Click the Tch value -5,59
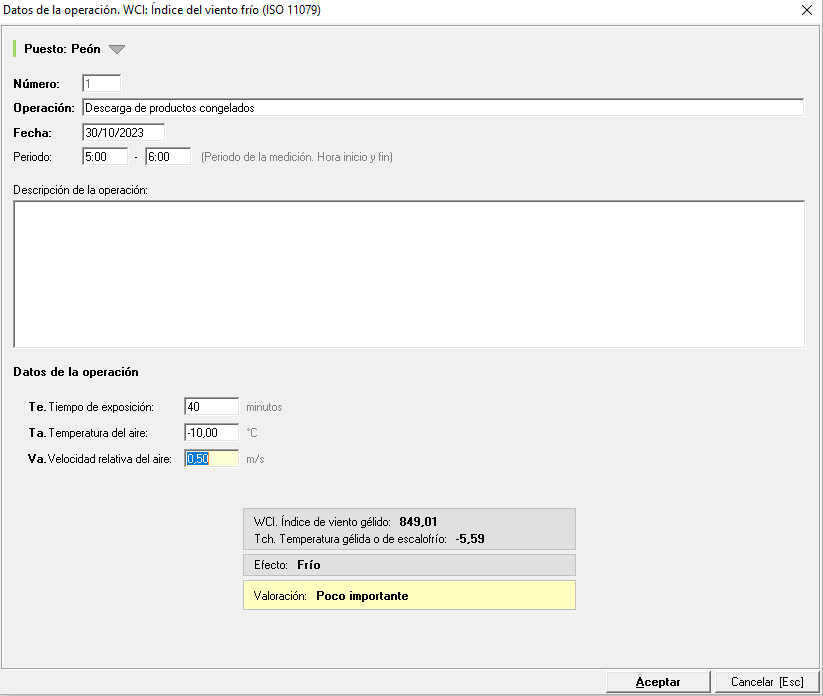Image resolution: width=823 pixels, height=696 pixels. 470,539
